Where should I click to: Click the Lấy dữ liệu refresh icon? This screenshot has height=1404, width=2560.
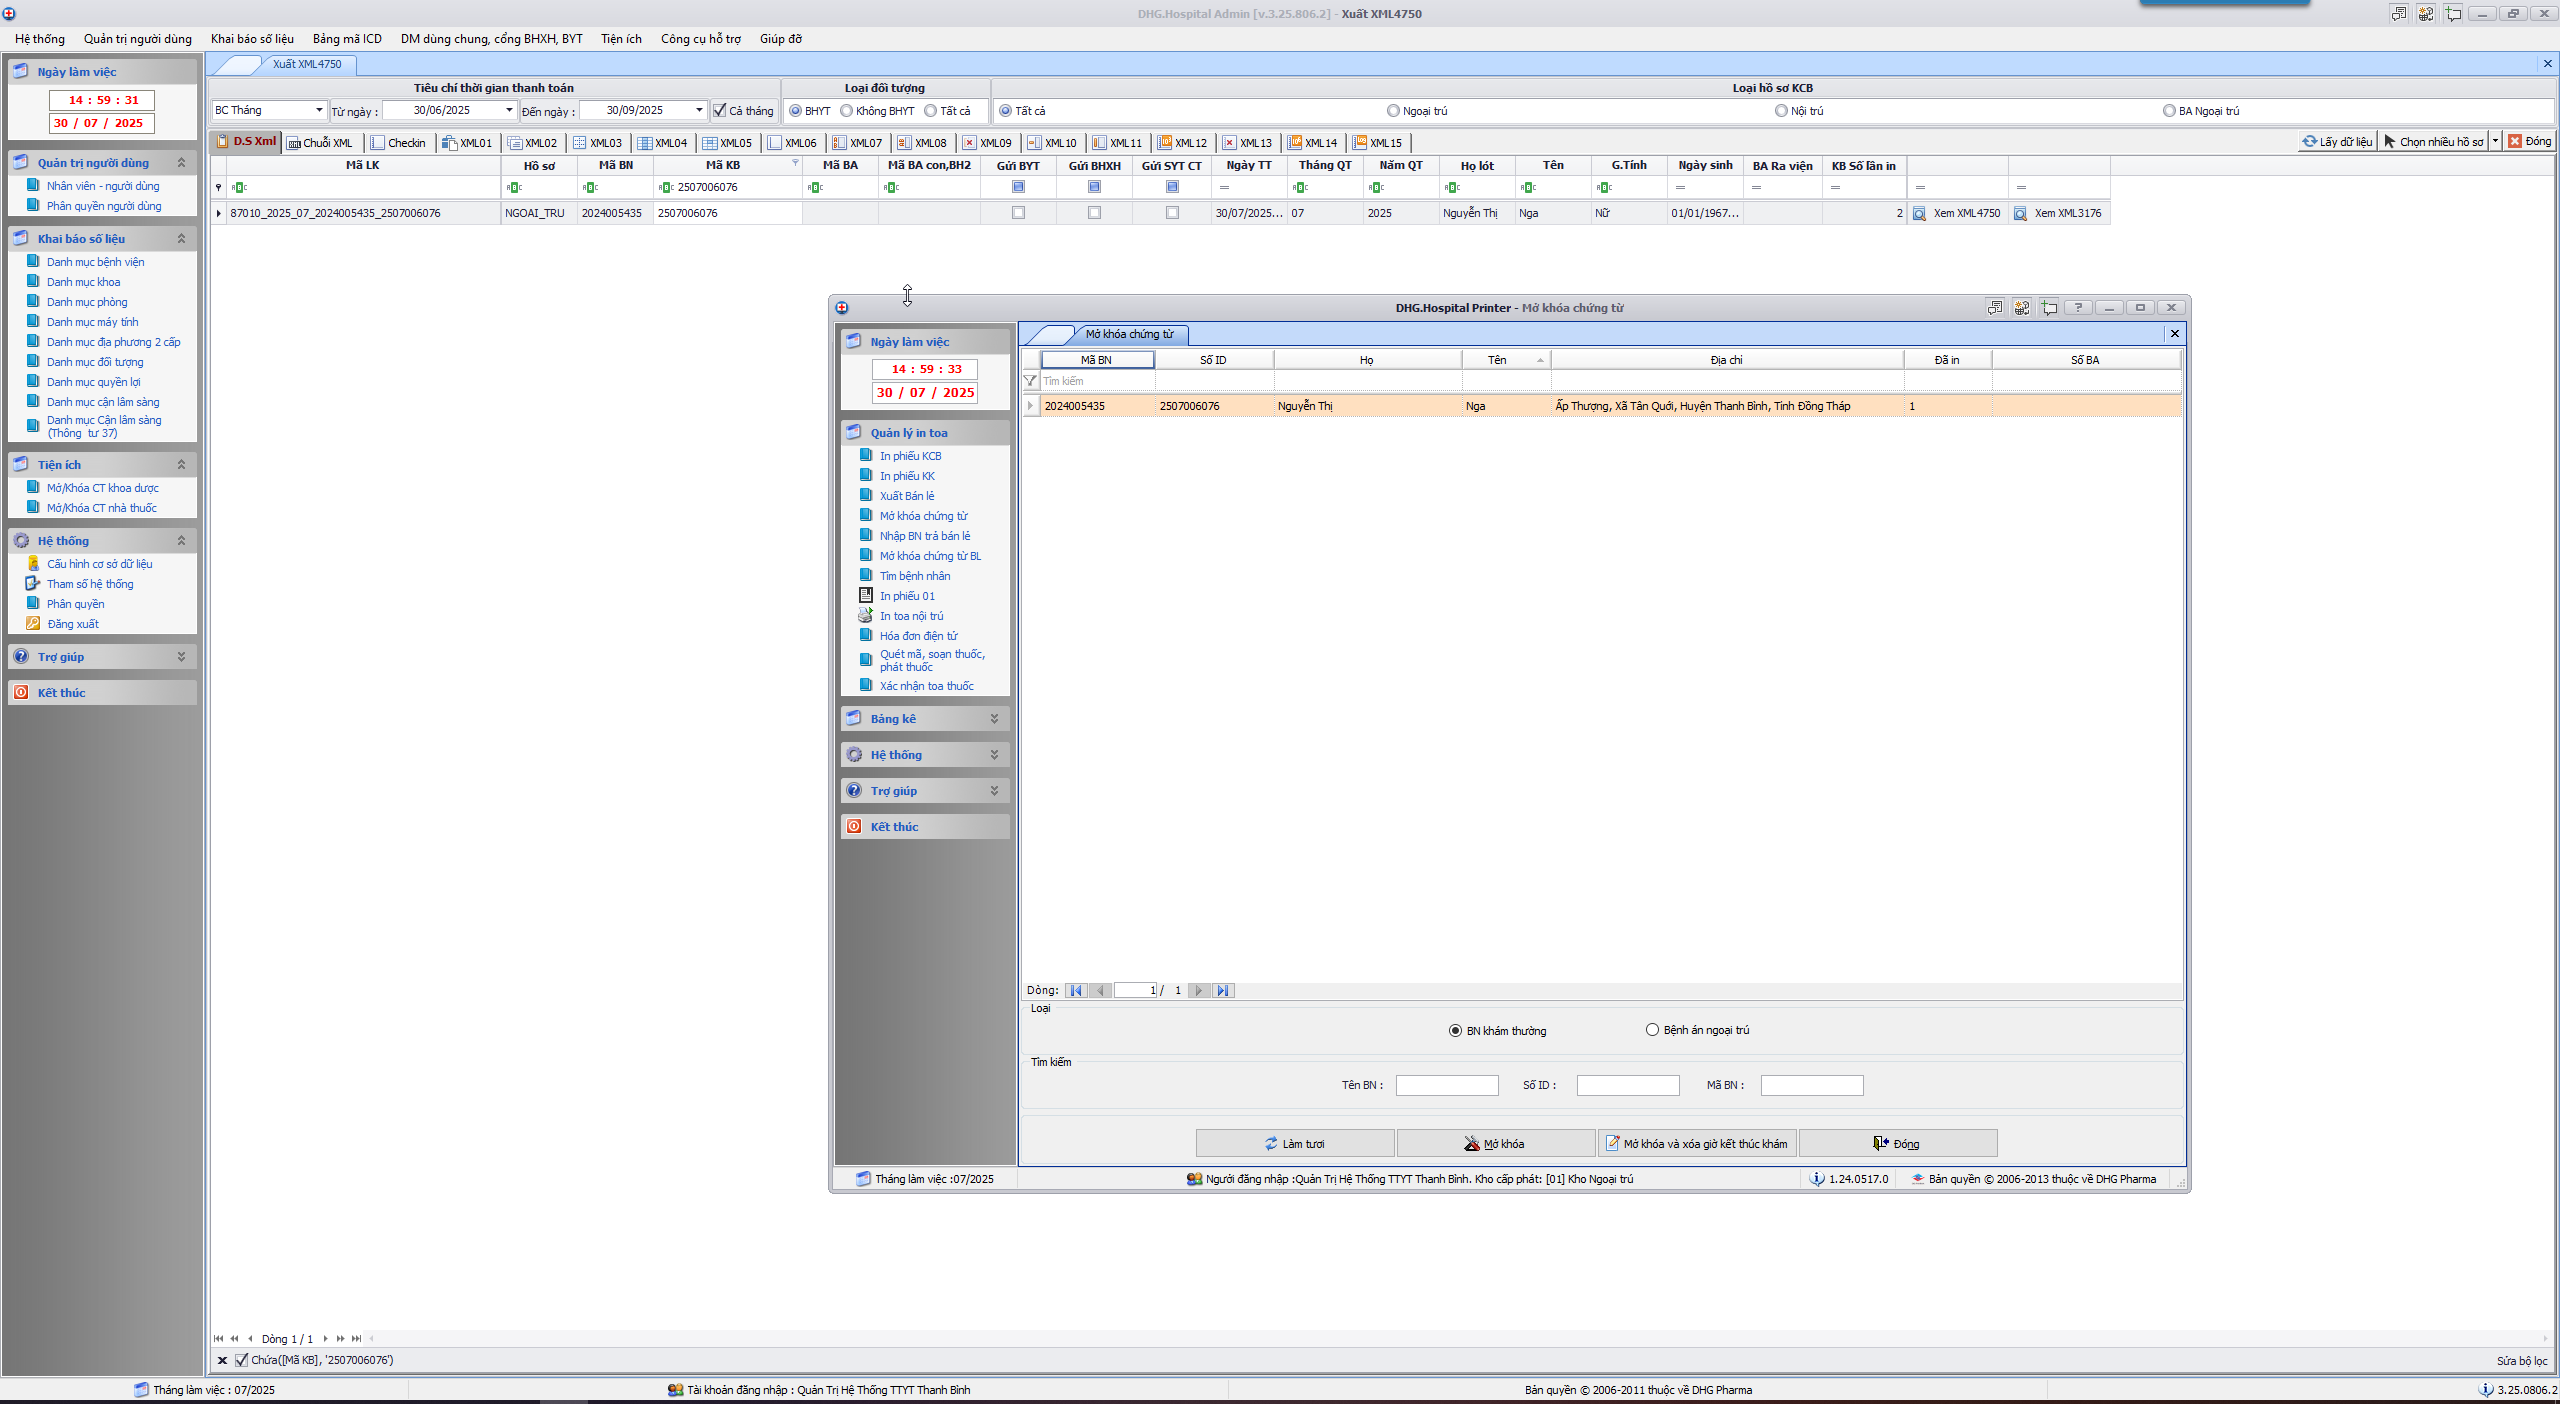(x=2309, y=142)
